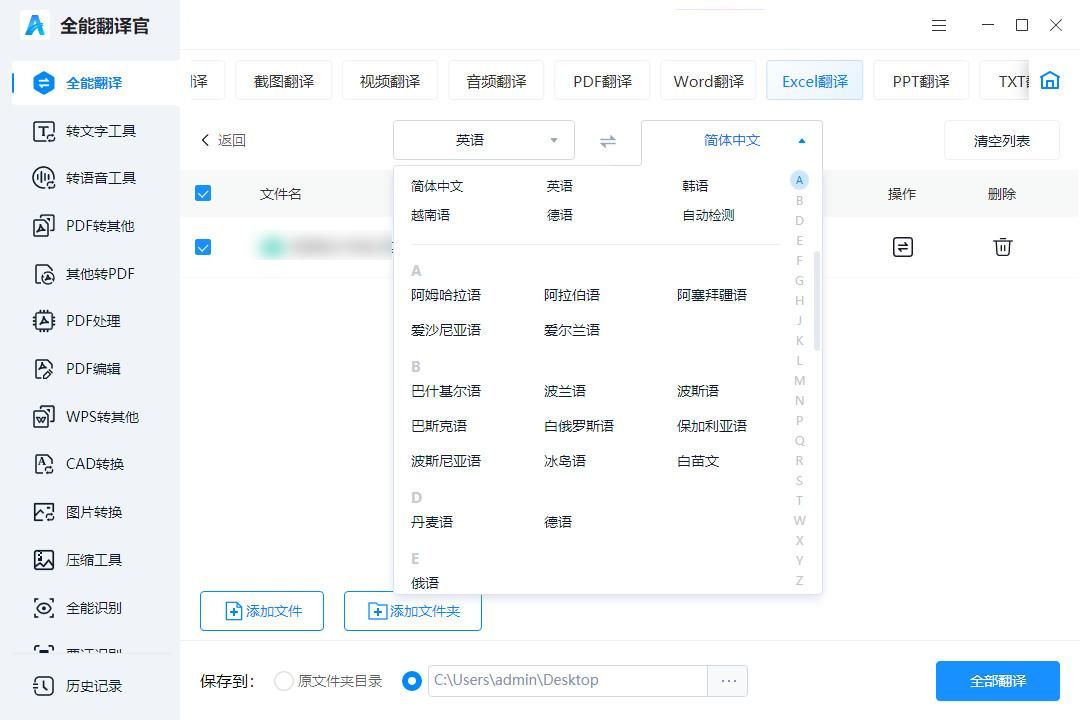Uncheck the file row checkbox
Screen dimensions: 1080x720
pos(203,247)
